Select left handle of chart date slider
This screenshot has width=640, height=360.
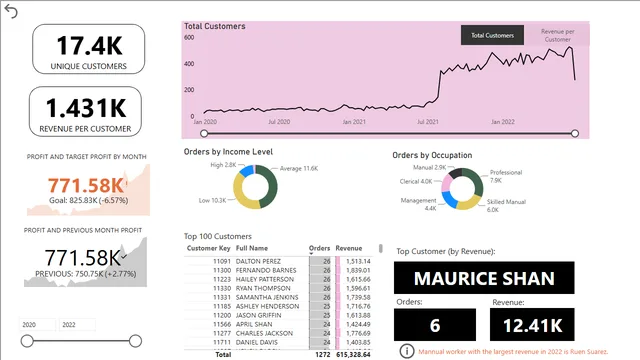(x=204, y=133)
